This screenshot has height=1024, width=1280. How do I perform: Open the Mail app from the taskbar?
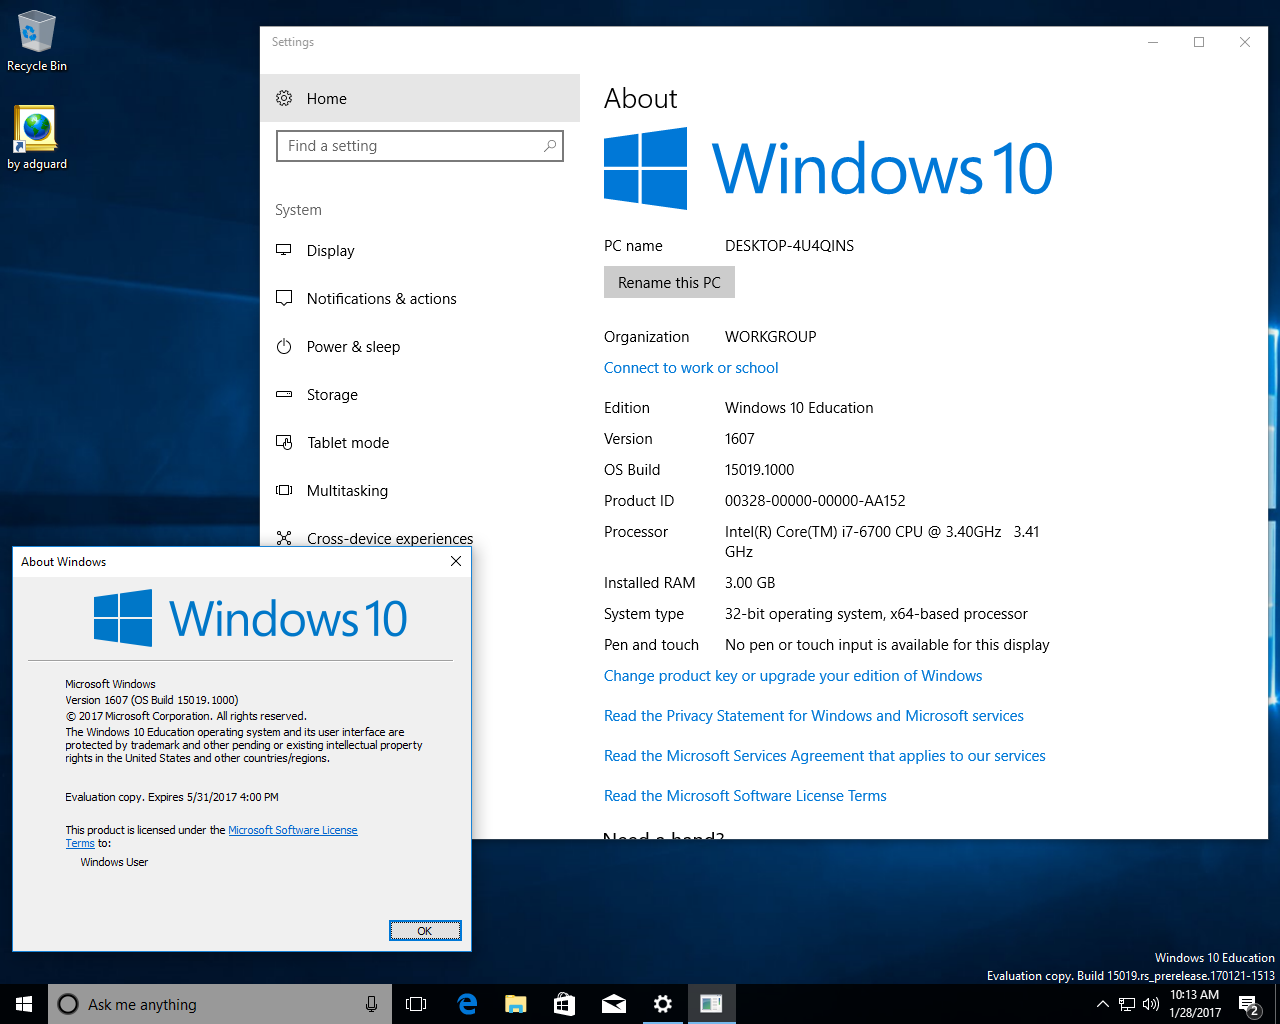pyautogui.click(x=614, y=1004)
